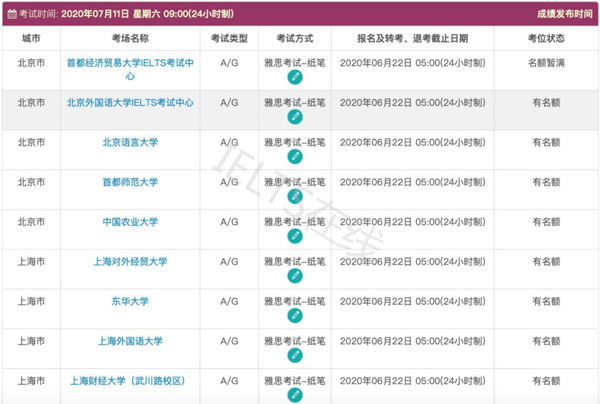Open the 北京语言大学 test center link
600x404 pixels.
tap(130, 142)
